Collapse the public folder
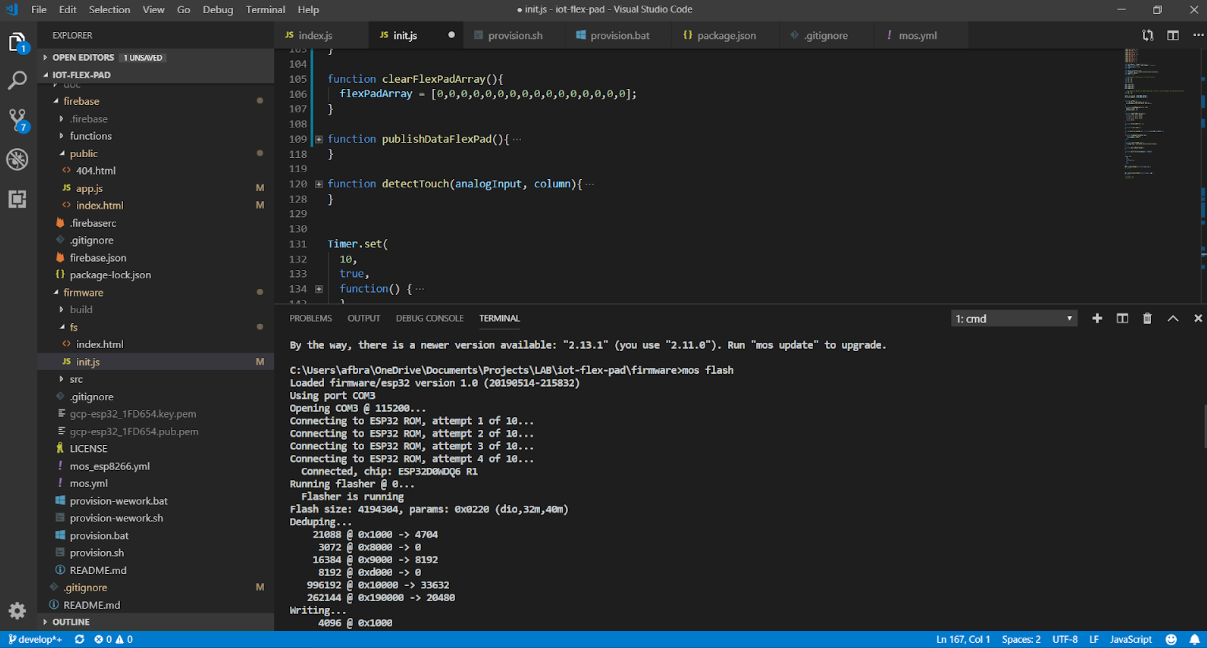Viewport: 1207px width, 648px height. 62,154
